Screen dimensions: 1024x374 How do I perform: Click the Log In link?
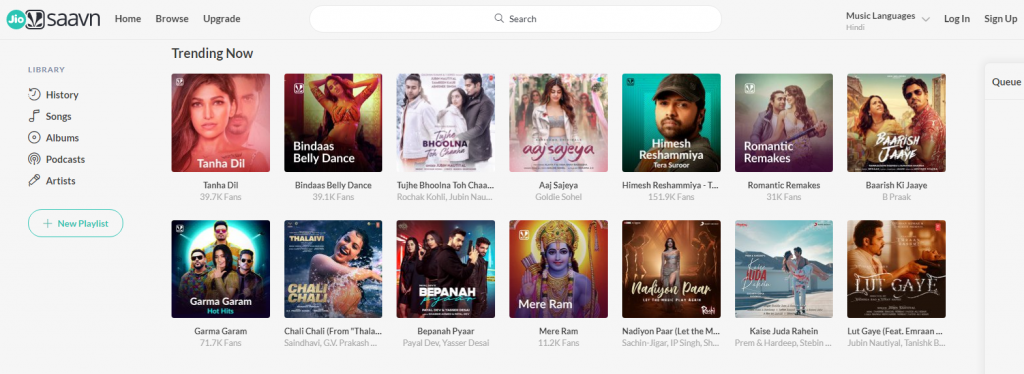click(957, 19)
